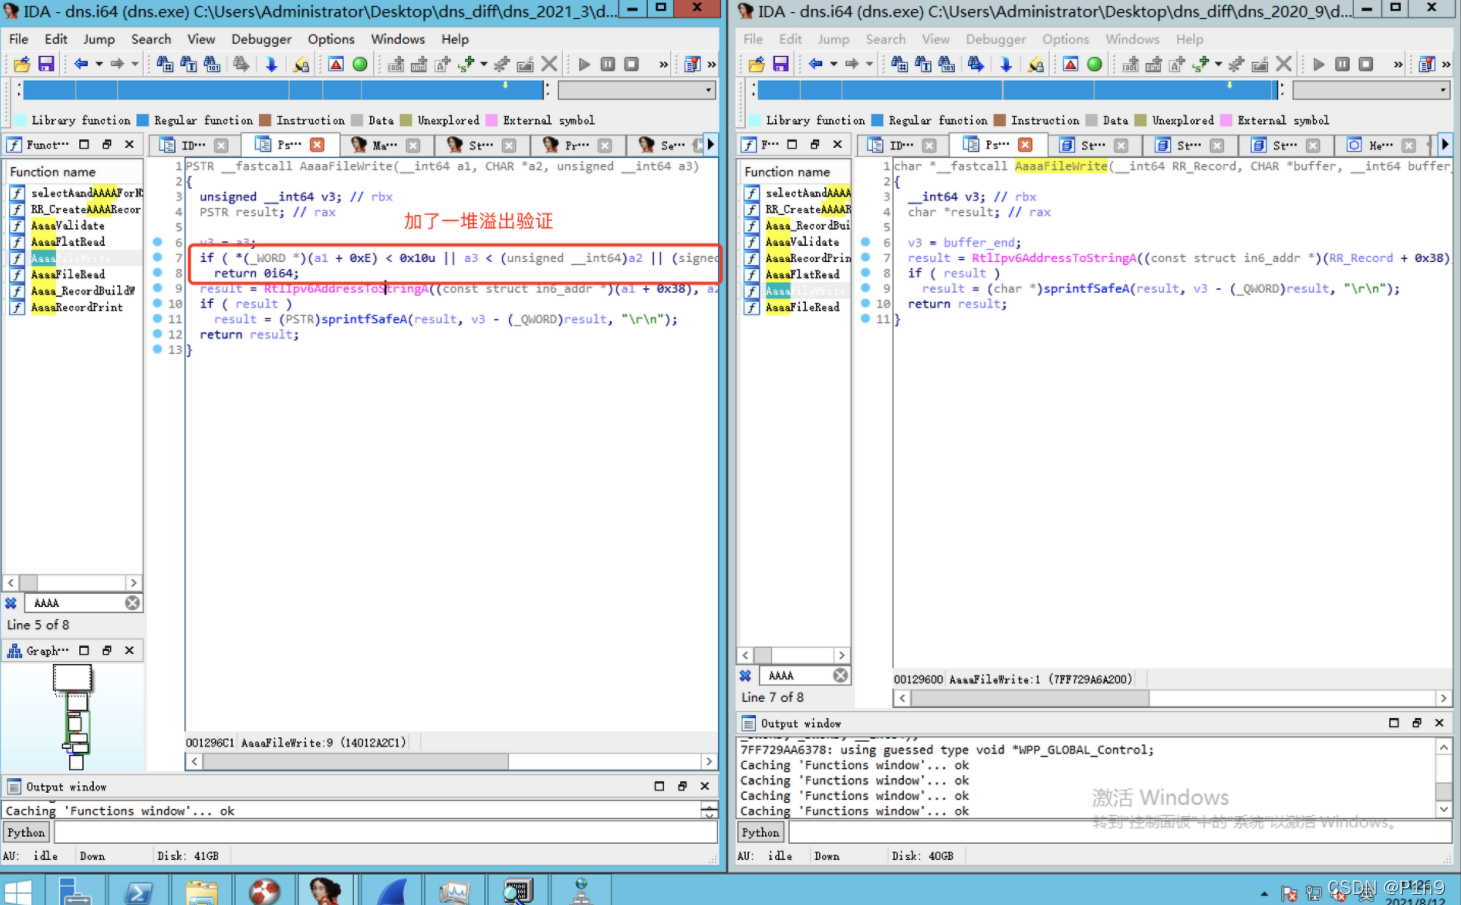Click convert-to-code icon in left IDA toolbar
1461x905 pixels.
point(396,64)
